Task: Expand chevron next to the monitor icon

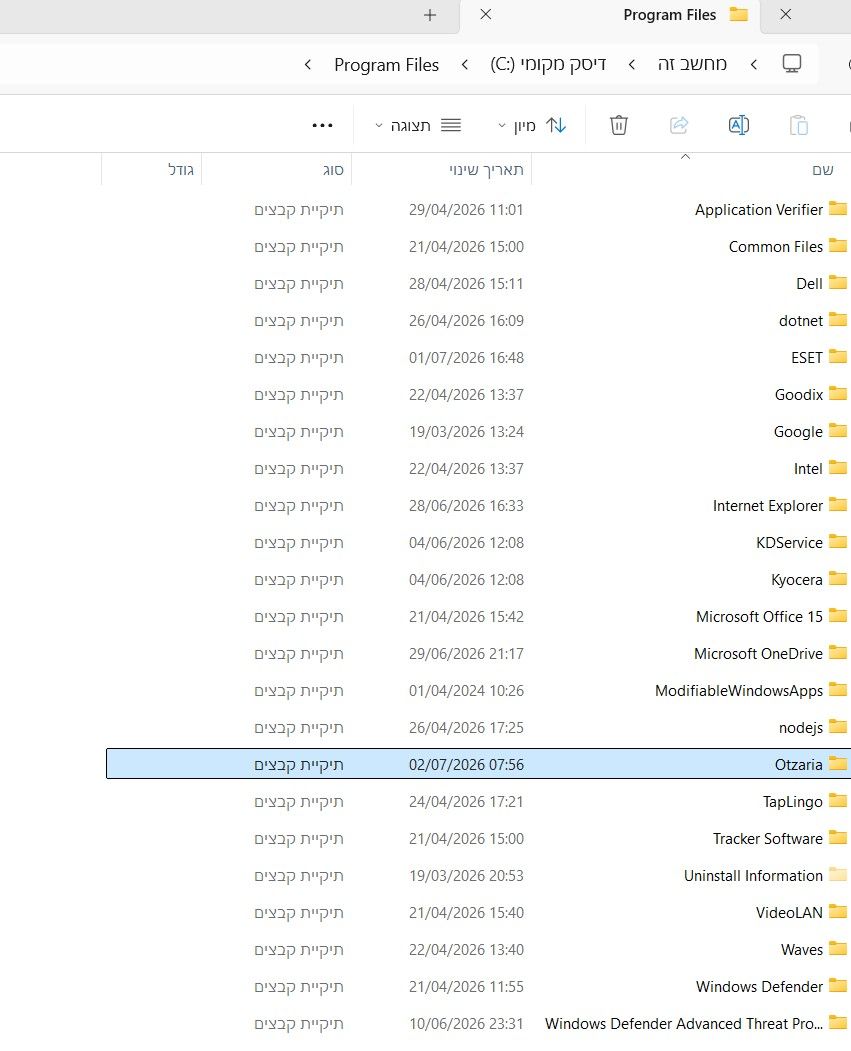Action: click(x=754, y=64)
